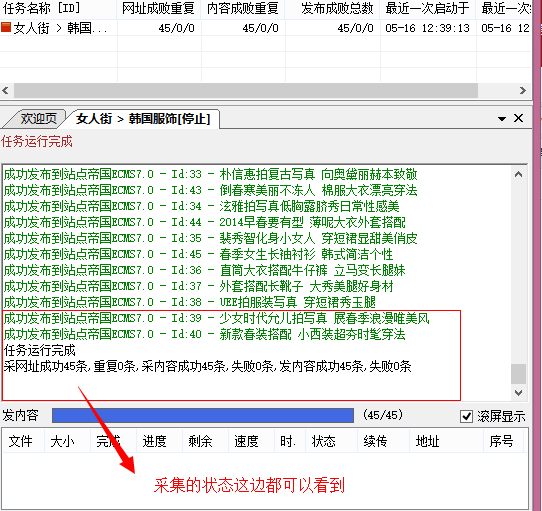This screenshot has height=511, width=542.
Task: Click the vertical scrollbar thumb in log
Action: point(518,374)
